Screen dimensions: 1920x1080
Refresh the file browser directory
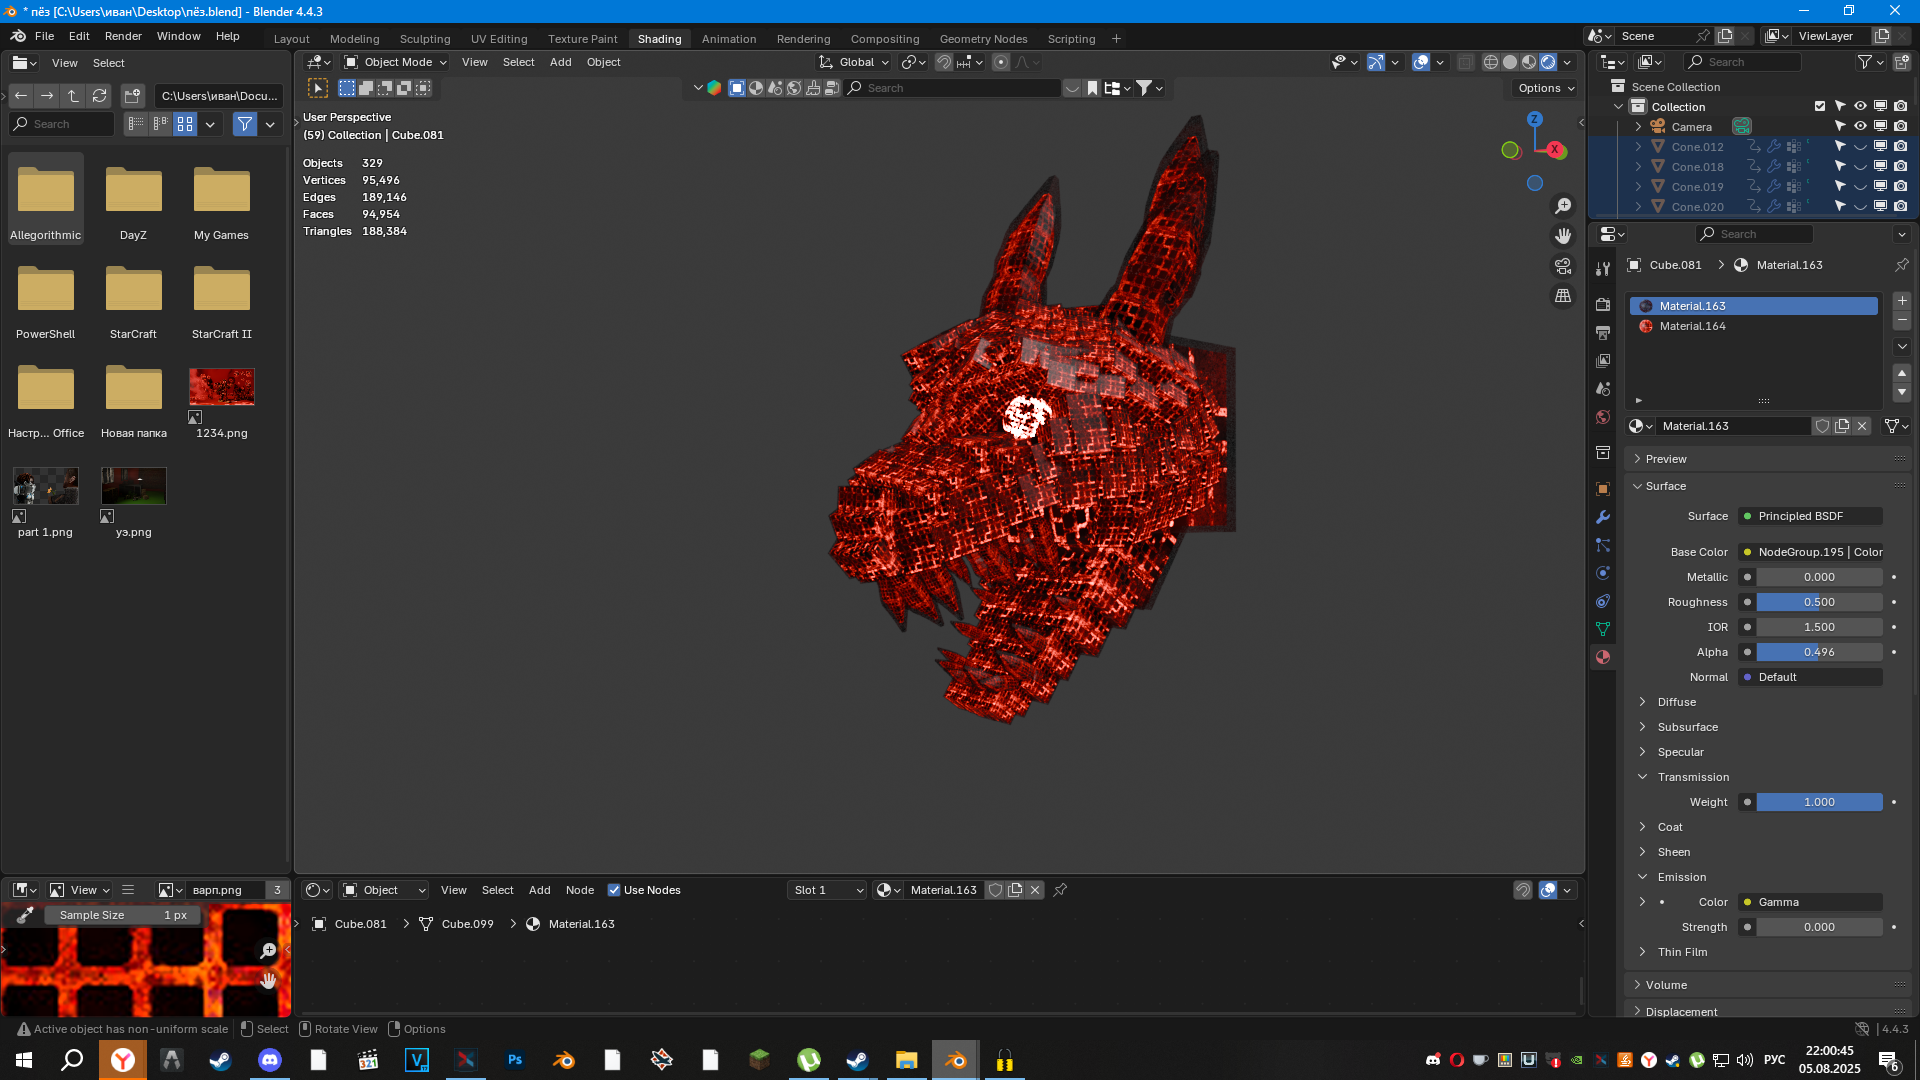pos(99,96)
